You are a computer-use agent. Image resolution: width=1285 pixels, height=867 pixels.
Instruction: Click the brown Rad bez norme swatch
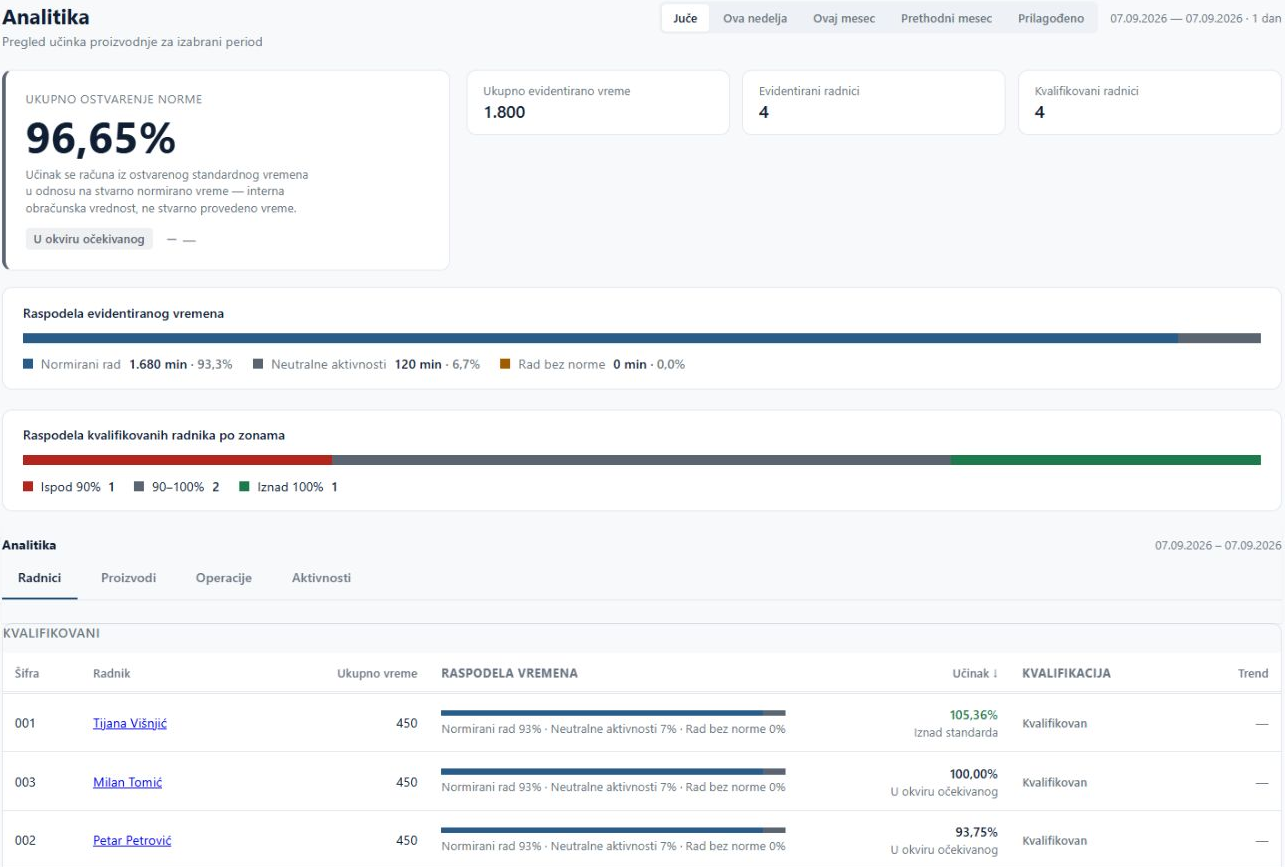click(505, 364)
